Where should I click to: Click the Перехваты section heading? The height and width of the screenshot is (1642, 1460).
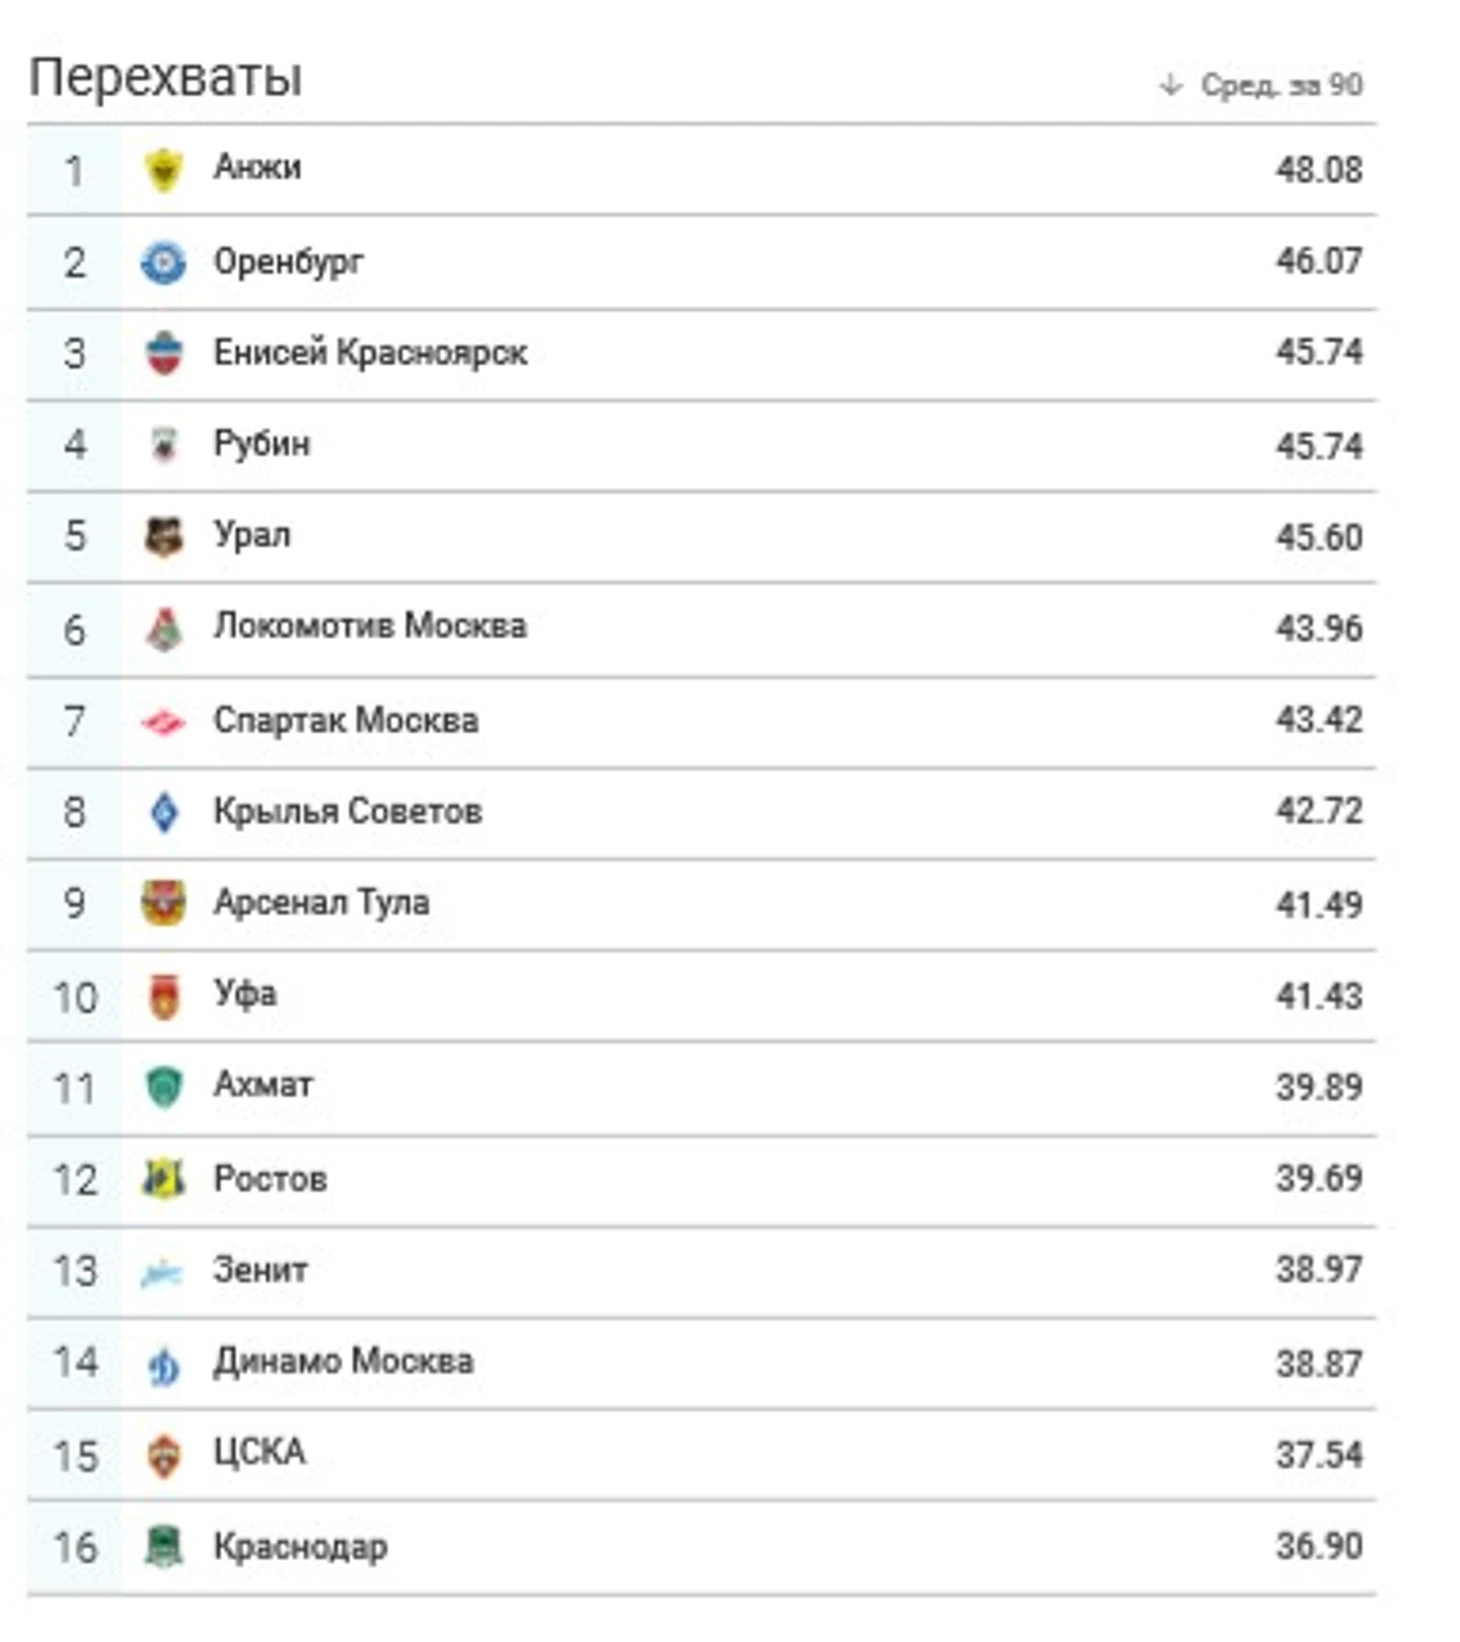pyautogui.click(x=165, y=77)
